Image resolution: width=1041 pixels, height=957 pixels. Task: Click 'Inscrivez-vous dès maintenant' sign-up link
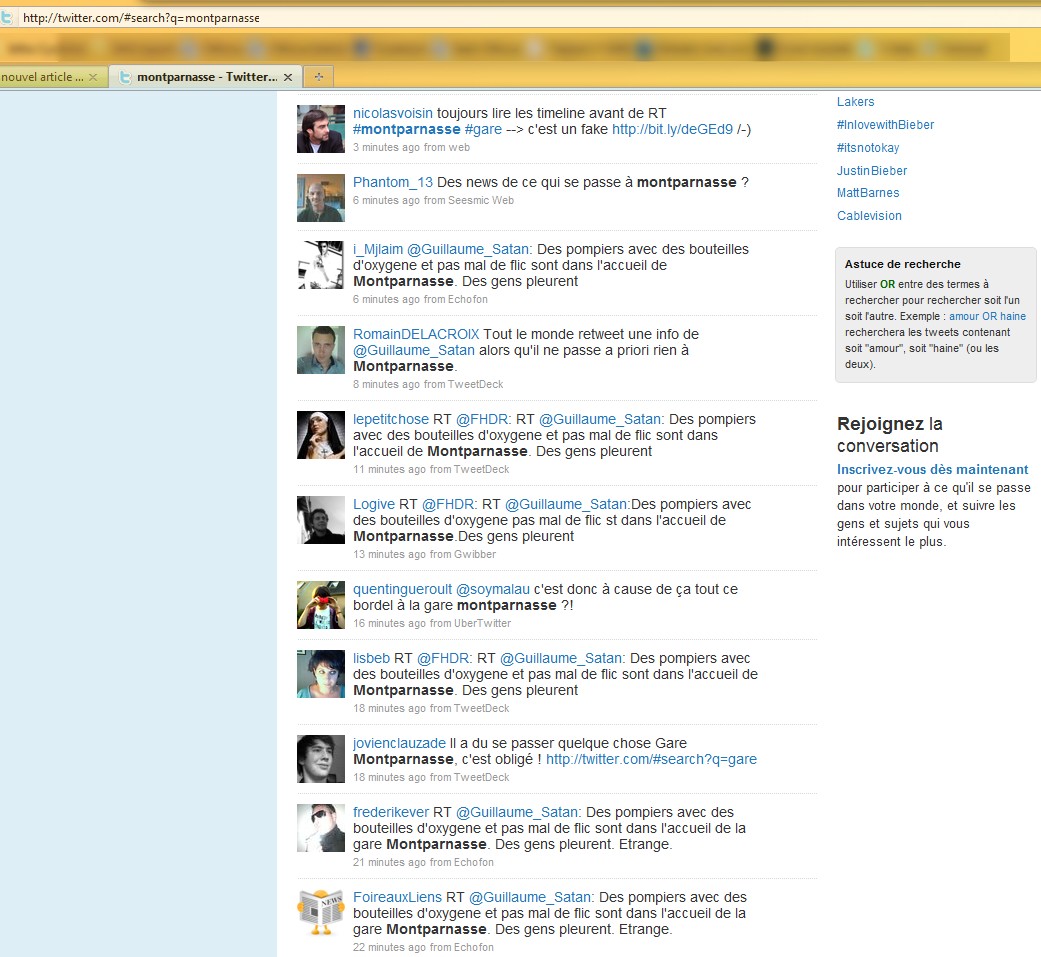(932, 470)
